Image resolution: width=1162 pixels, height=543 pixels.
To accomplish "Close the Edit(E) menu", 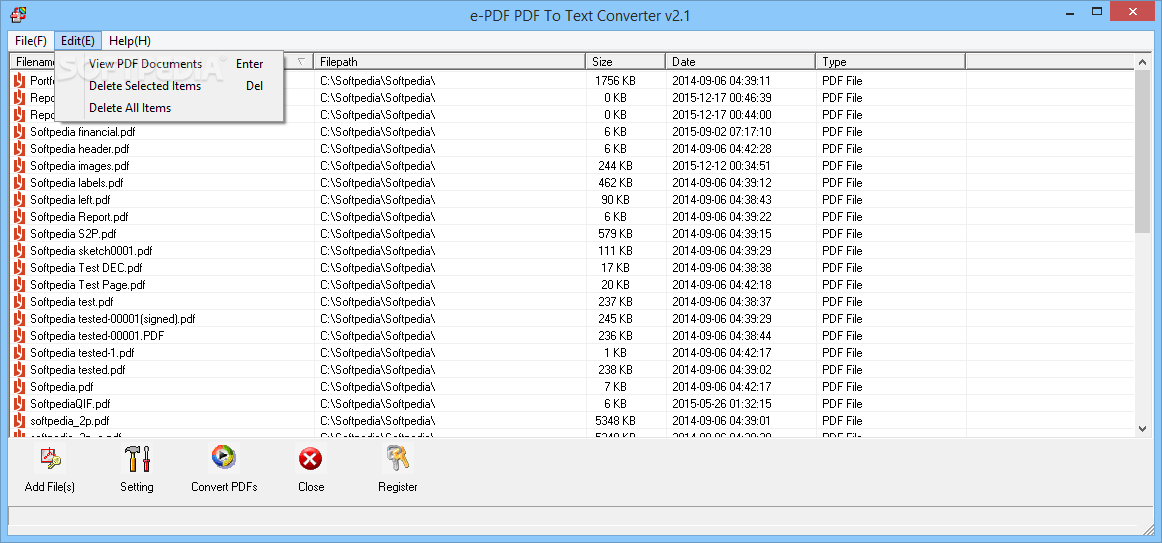I will [78, 41].
